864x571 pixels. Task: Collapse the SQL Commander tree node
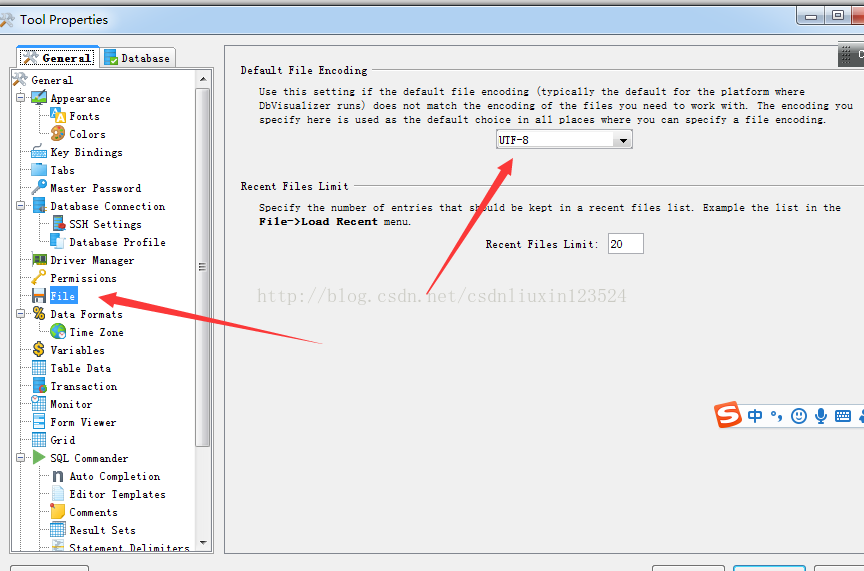(20, 457)
